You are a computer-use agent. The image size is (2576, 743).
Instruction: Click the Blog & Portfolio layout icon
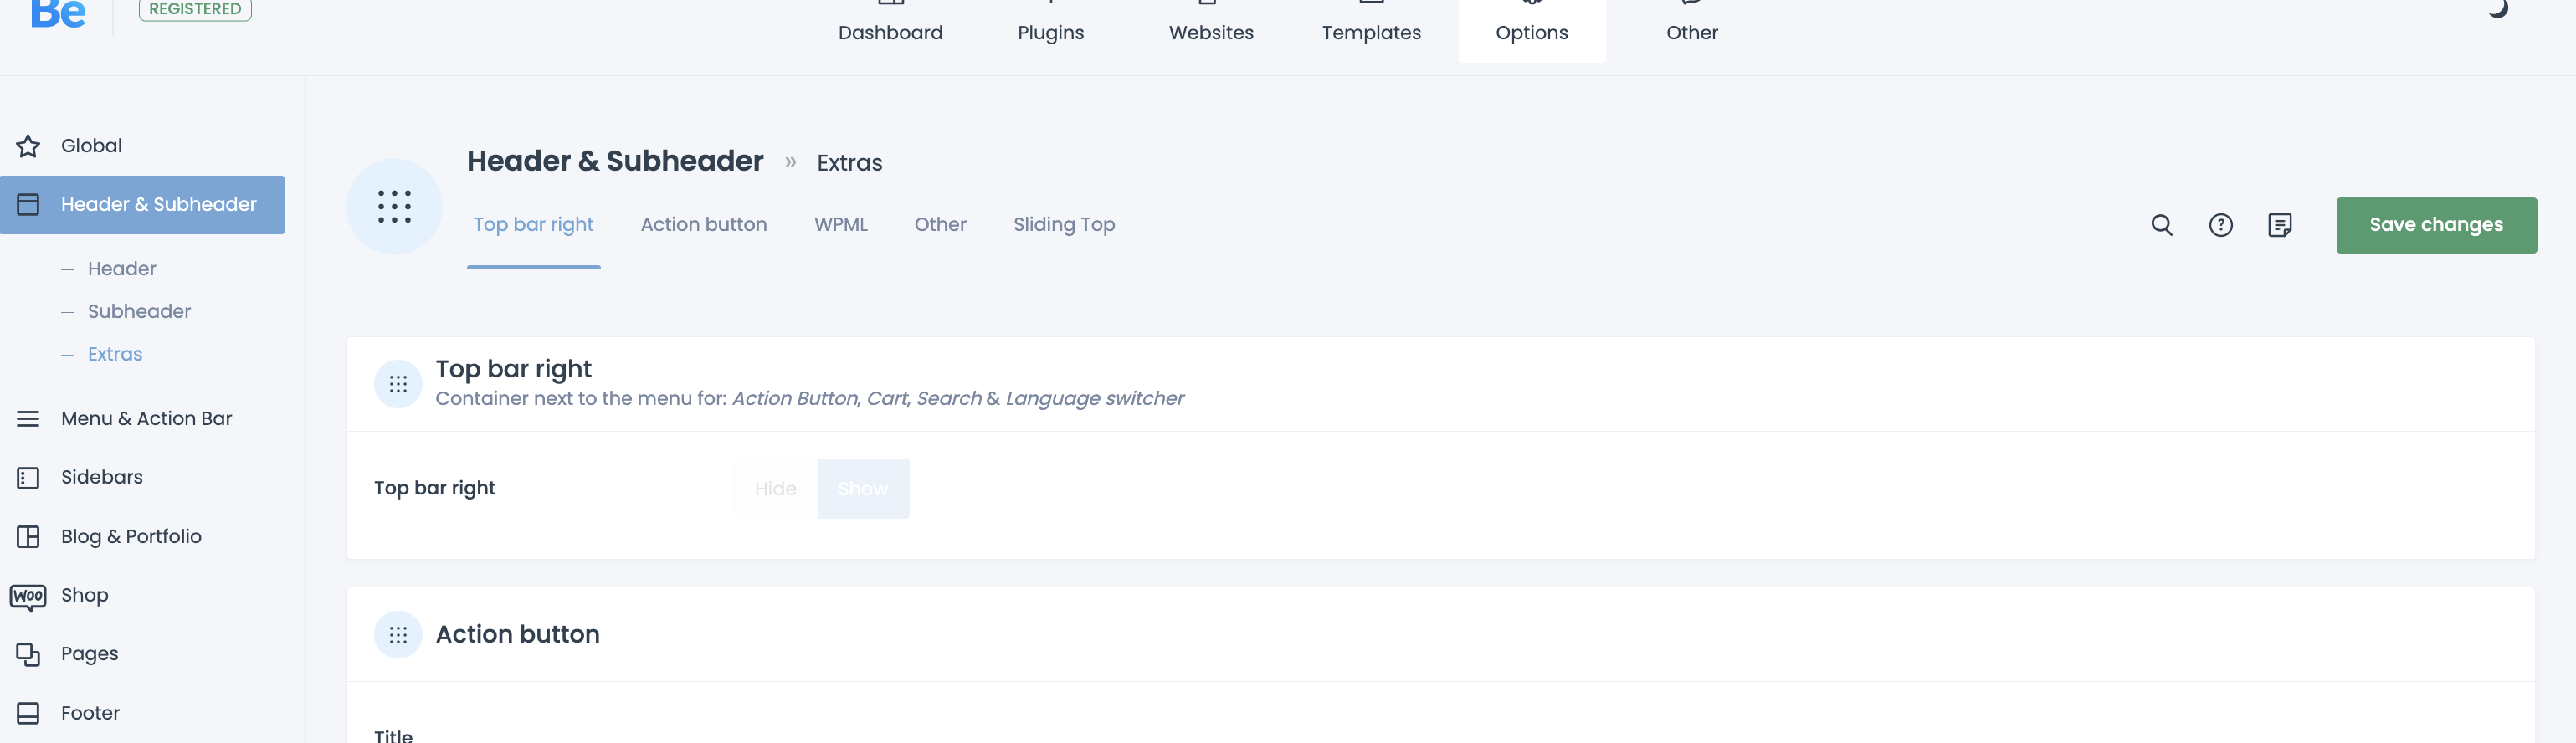click(x=28, y=537)
